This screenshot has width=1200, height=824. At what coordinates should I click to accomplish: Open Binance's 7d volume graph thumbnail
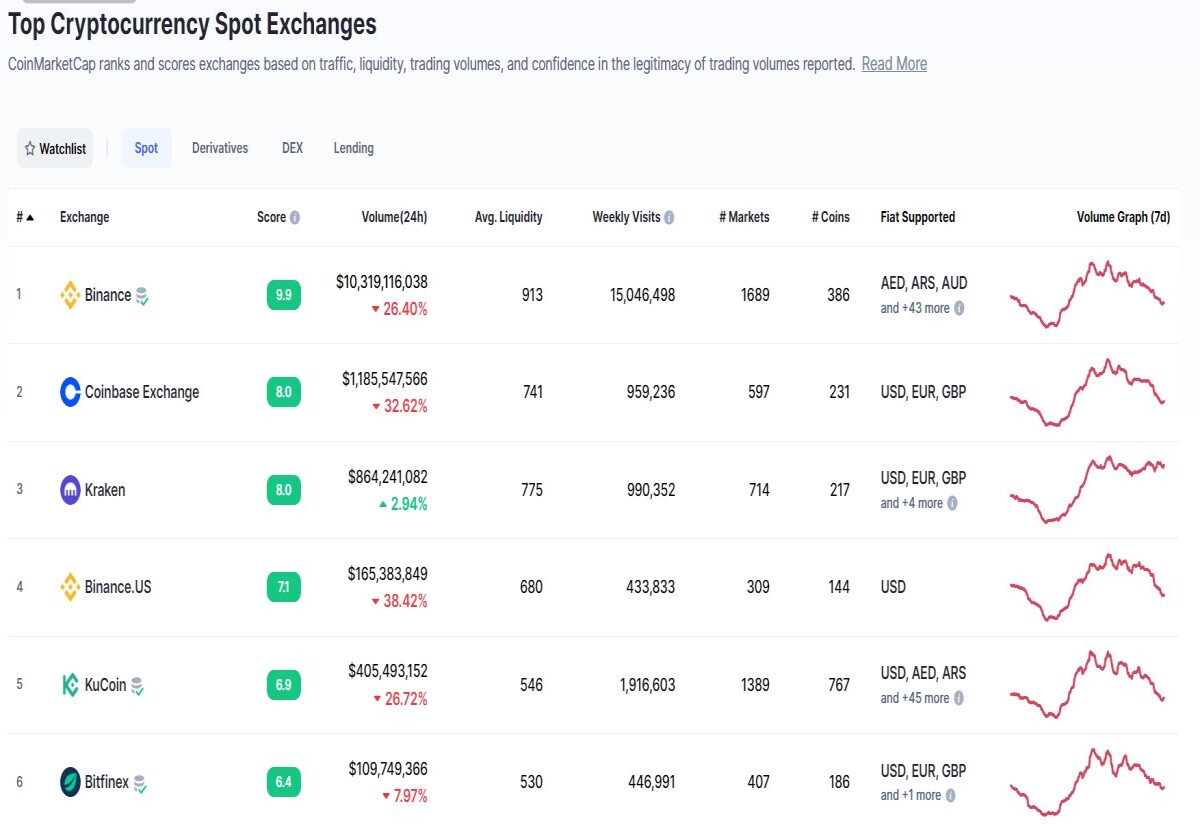pos(1087,294)
